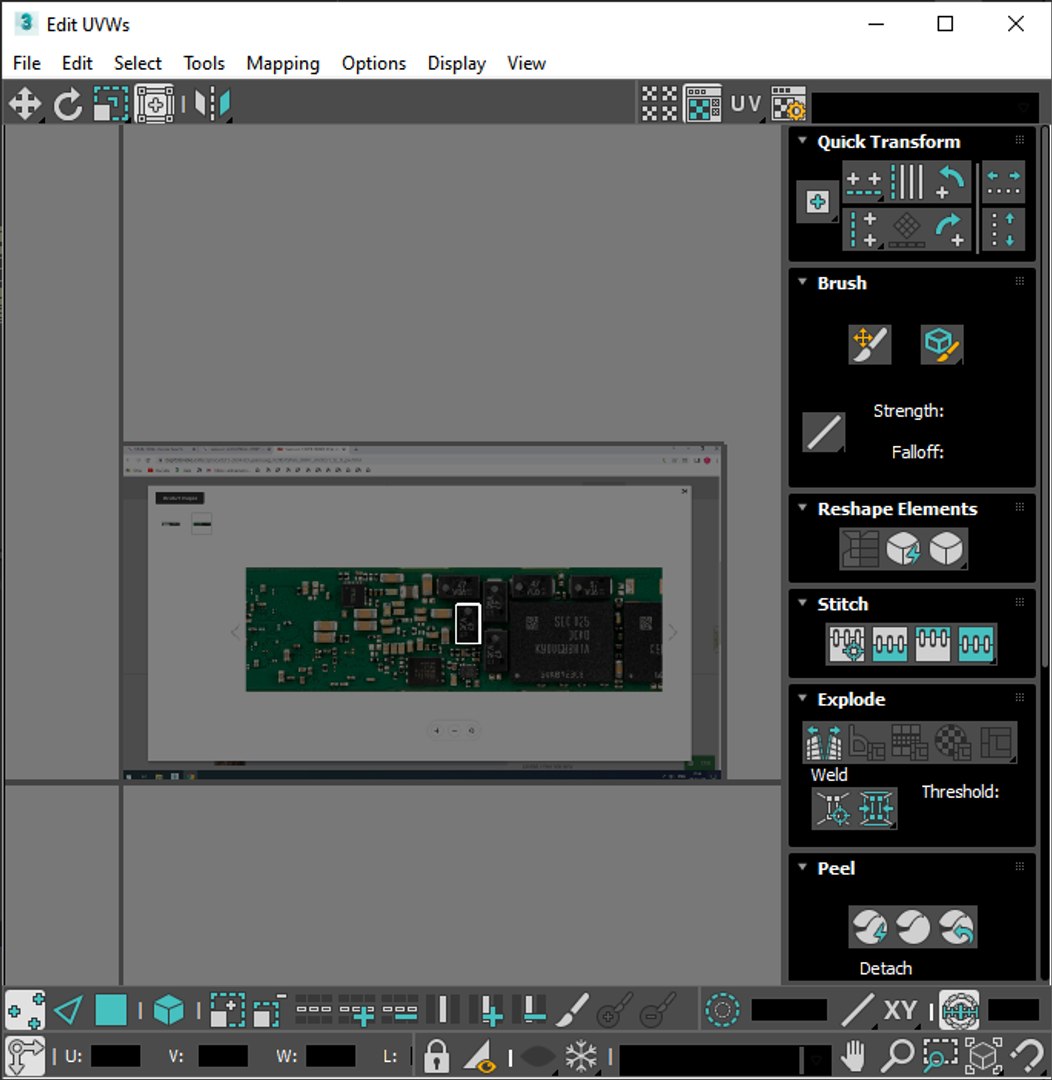Click the Stitch to Source icon

(932, 644)
